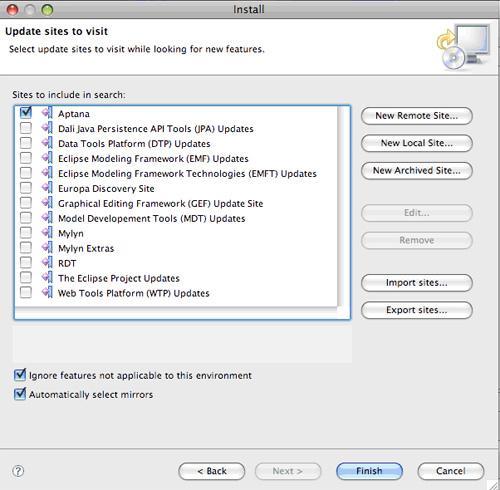Select the "Mylyn Extras" label
The height and width of the screenshot is (490, 500).
click(86, 249)
